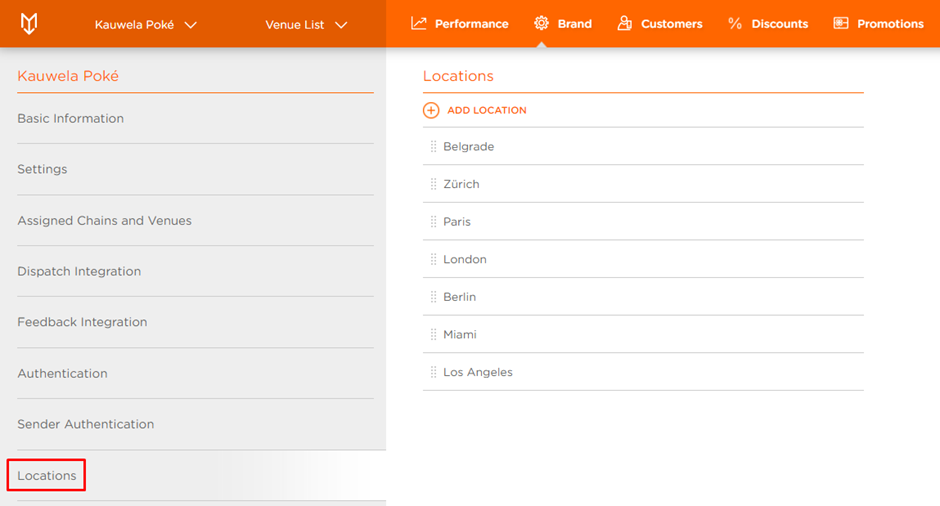940x506 pixels.
Task: Open Settings in the sidebar
Action: (x=195, y=169)
